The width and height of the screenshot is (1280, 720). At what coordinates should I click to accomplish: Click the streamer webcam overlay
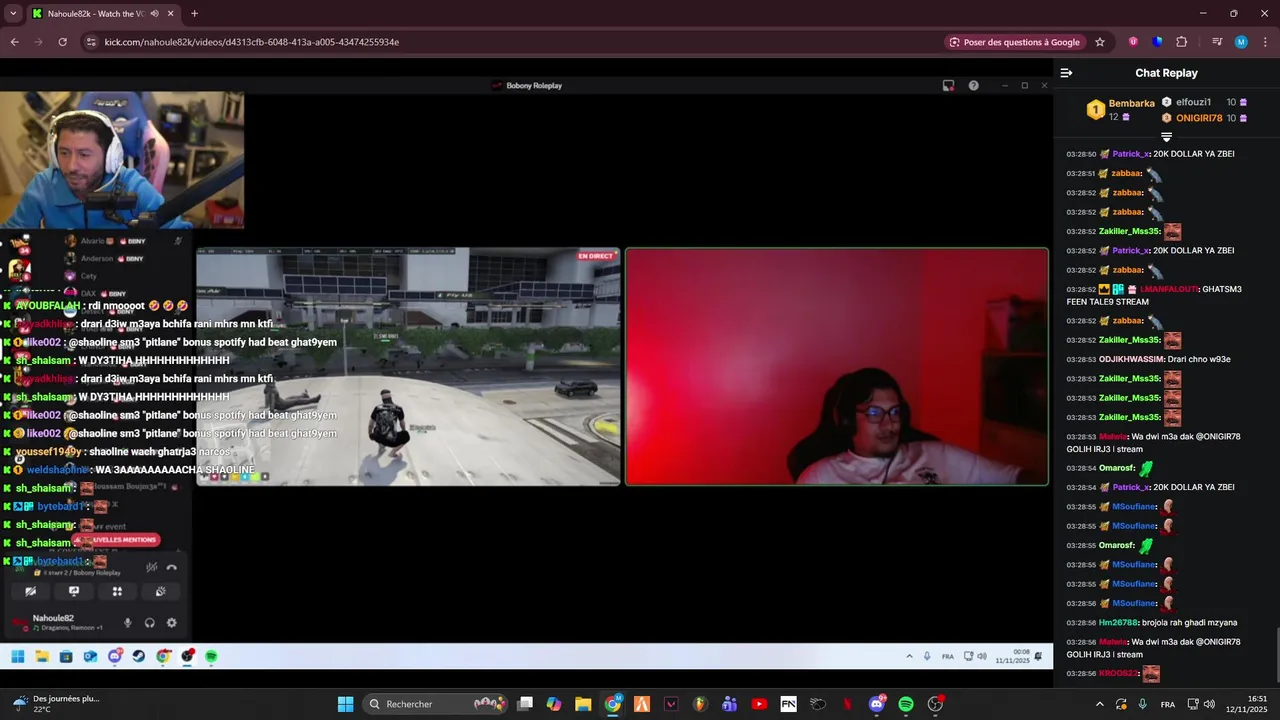pyautogui.click(x=122, y=160)
